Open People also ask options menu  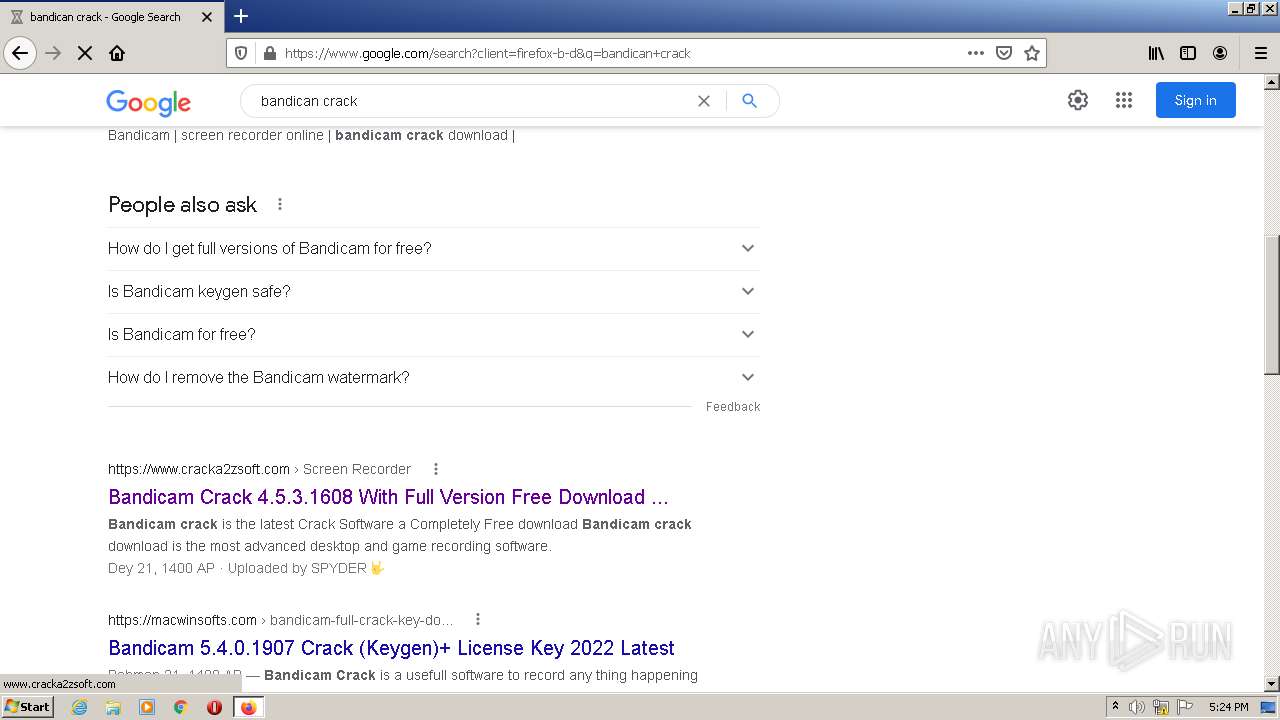coord(280,204)
